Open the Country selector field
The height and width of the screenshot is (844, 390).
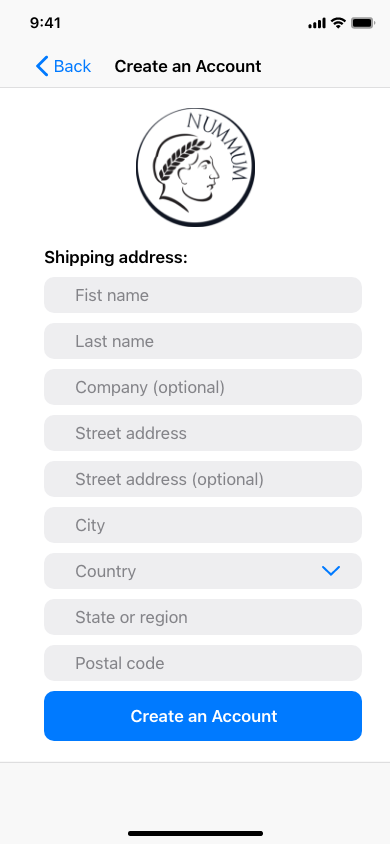click(203, 571)
